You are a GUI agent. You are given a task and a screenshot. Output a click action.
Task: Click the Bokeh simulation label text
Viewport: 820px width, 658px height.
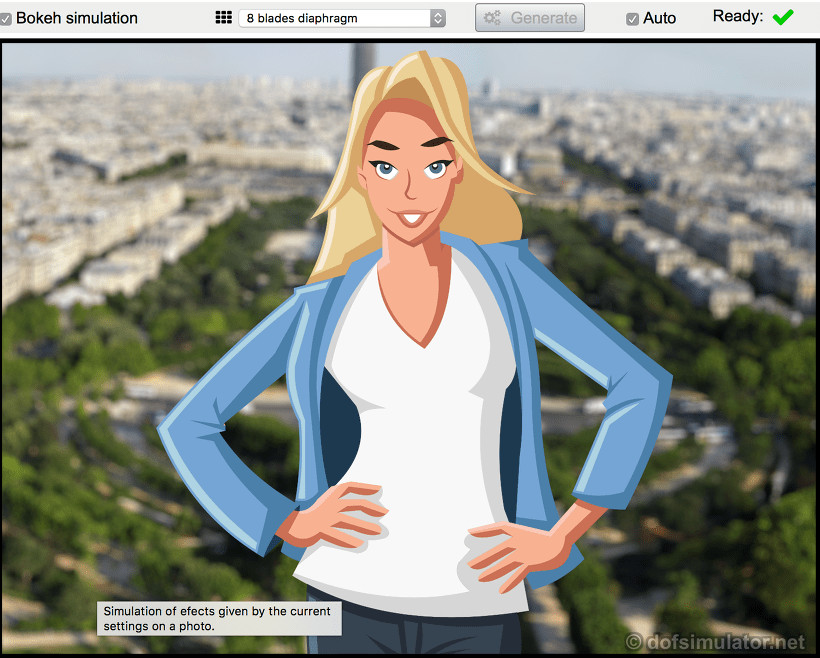pyautogui.click(x=77, y=18)
